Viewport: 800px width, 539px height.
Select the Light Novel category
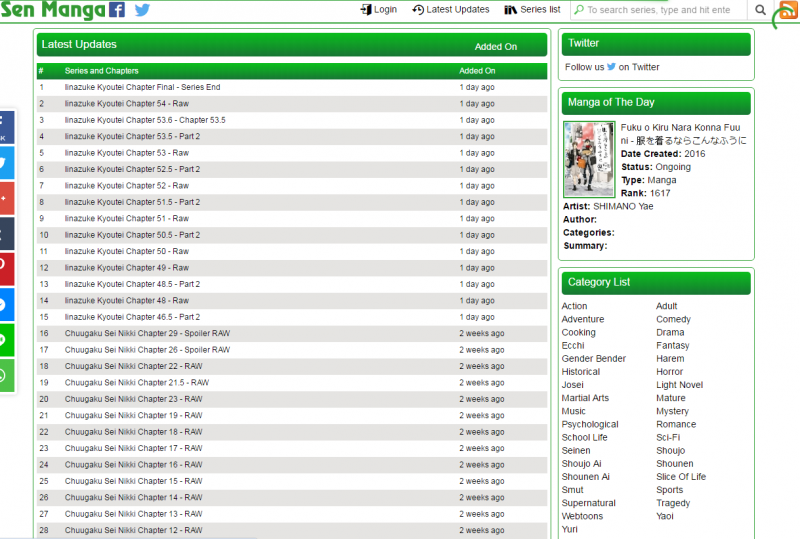click(x=679, y=385)
